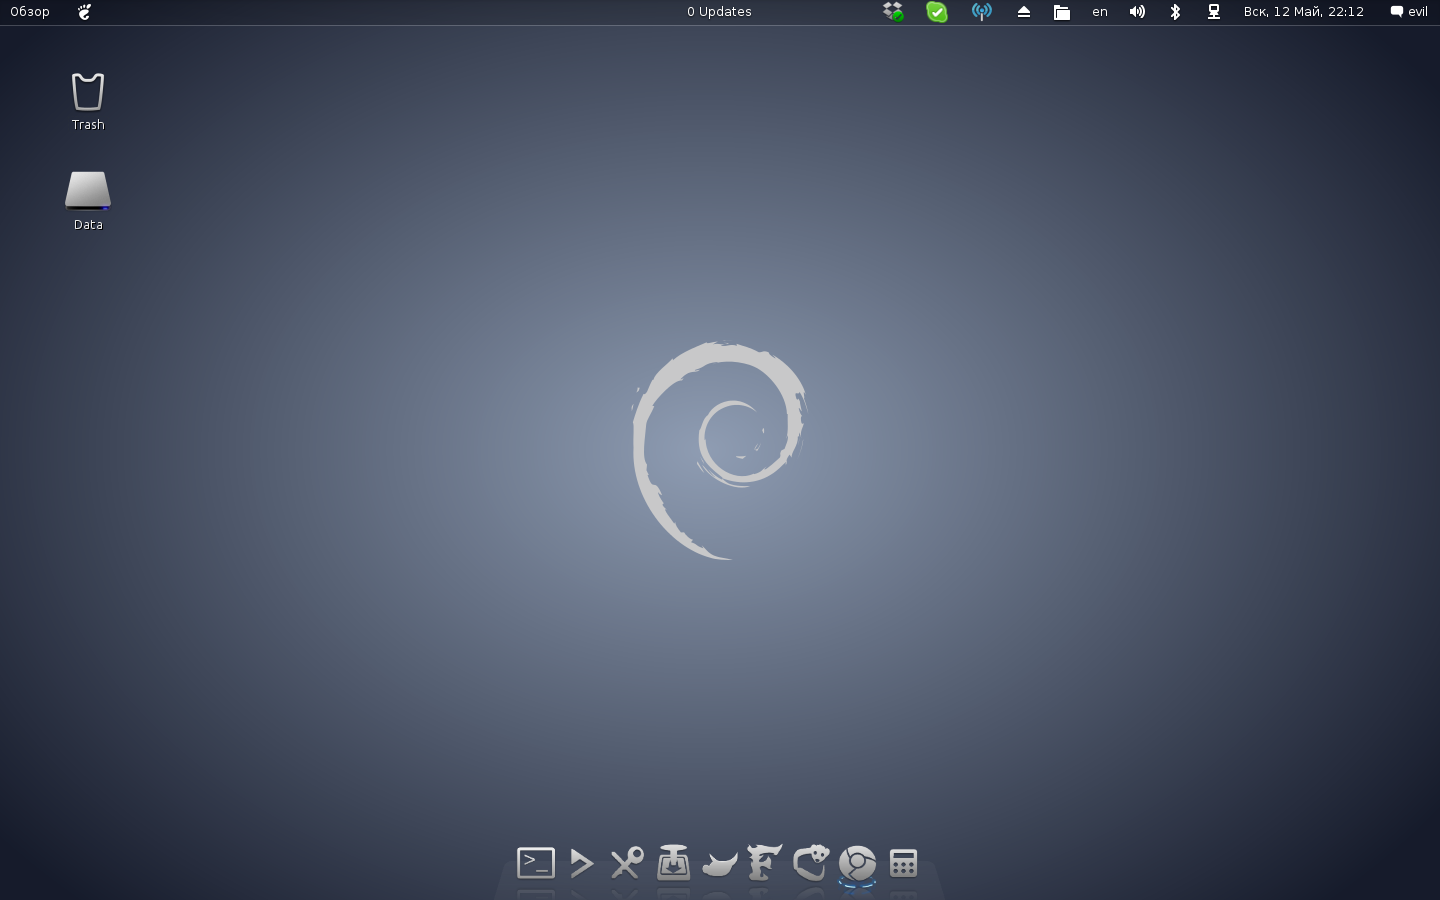Click the 0 Updates indicator
Screen dimensions: 1440x900
[x=719, y=12]
